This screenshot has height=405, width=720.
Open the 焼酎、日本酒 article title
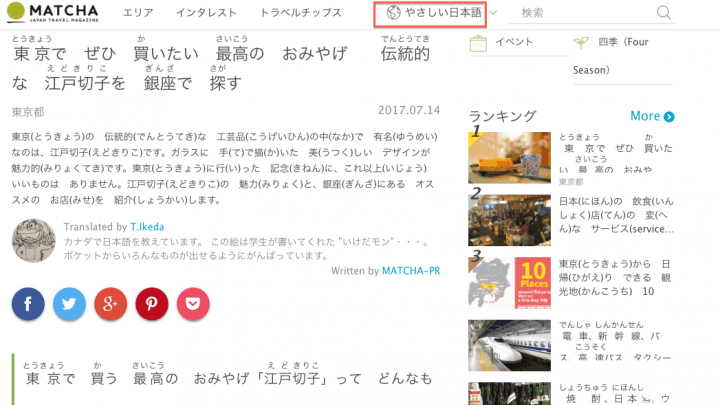615,394
